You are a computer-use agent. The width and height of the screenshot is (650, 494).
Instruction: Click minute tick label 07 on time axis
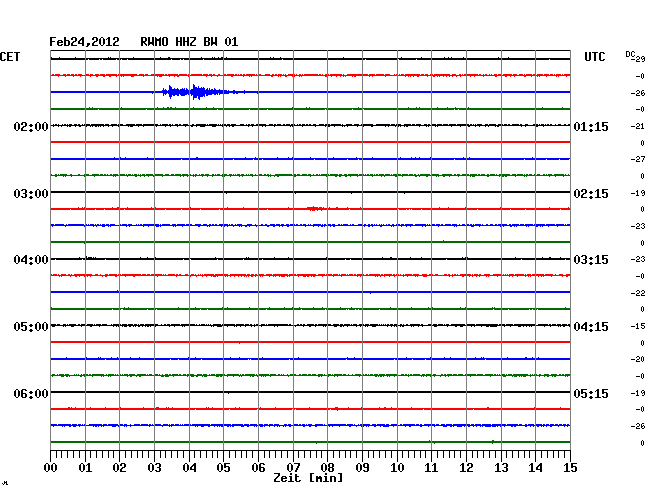(x=293, y=468)
